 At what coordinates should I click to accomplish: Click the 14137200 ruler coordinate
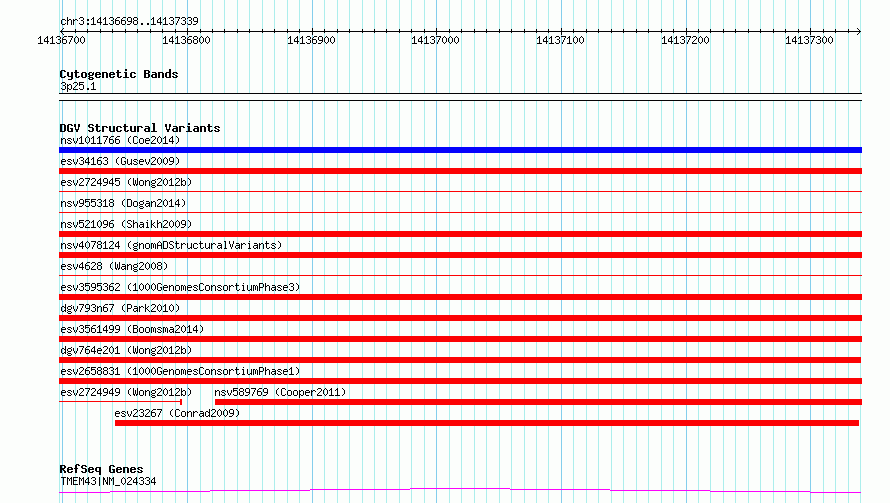click(x=685, y=40)
